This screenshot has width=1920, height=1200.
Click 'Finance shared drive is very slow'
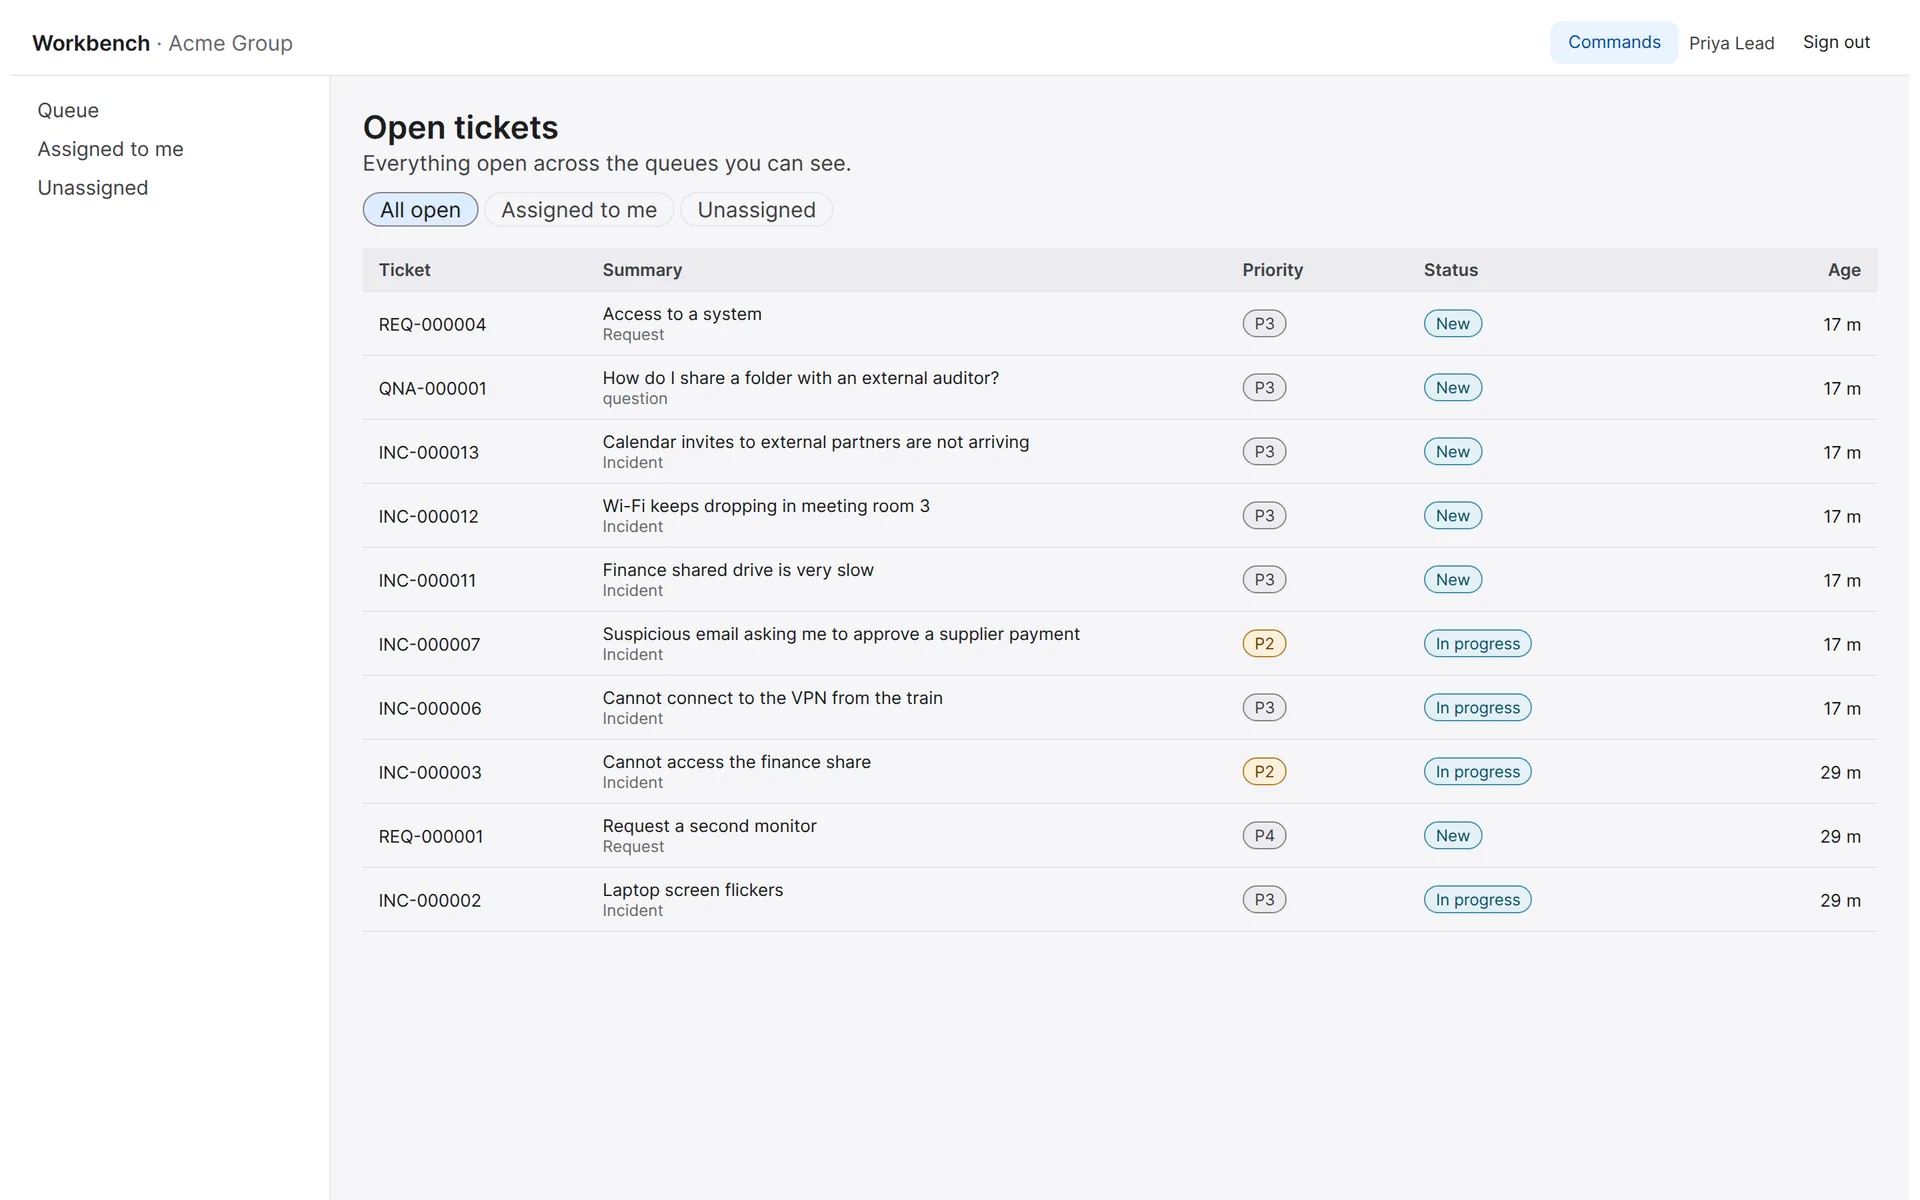[x=738, y=570]
